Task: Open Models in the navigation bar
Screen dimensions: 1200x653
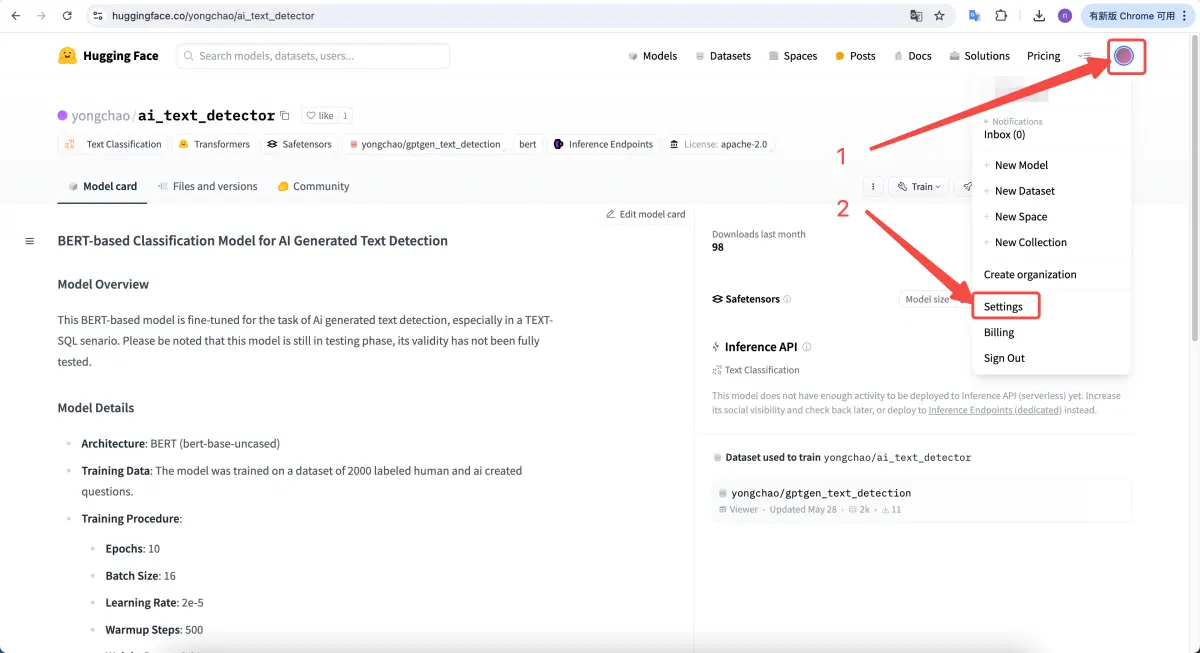Action: tap(652, 56)
